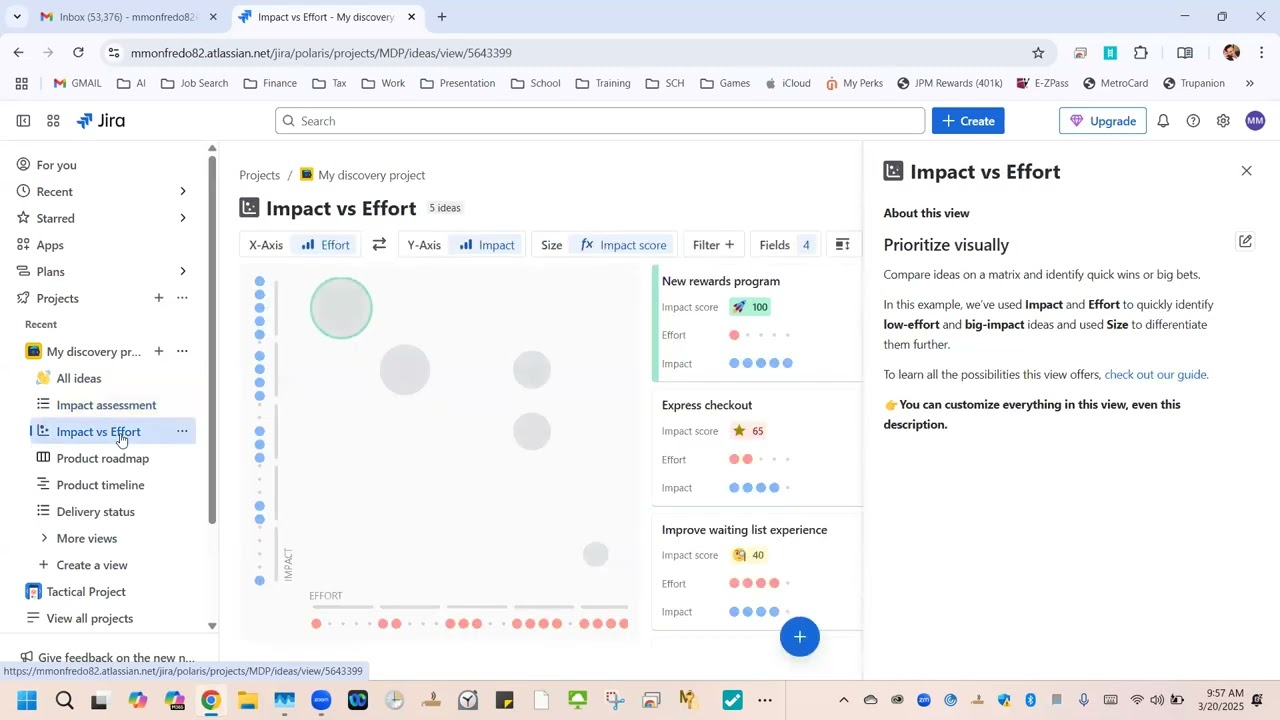Click the Create button
This screenshot has width=1280, height=720.
pyautogui.click(x=968, y=121)
